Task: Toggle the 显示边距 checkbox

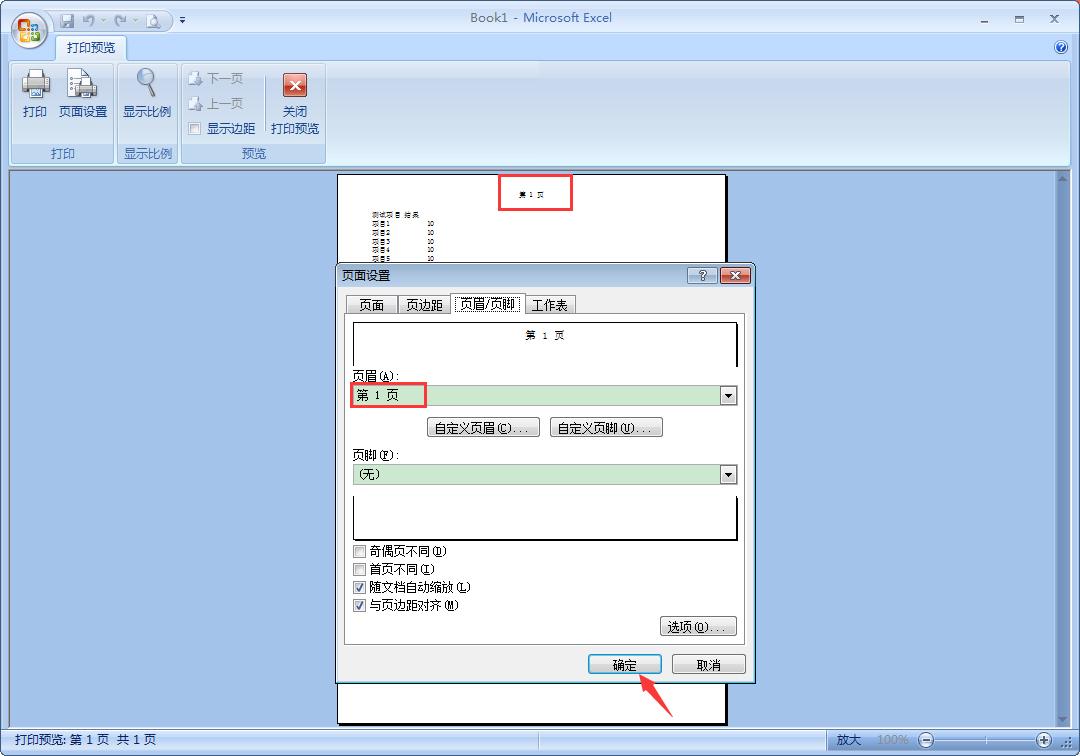Action: 195,129
